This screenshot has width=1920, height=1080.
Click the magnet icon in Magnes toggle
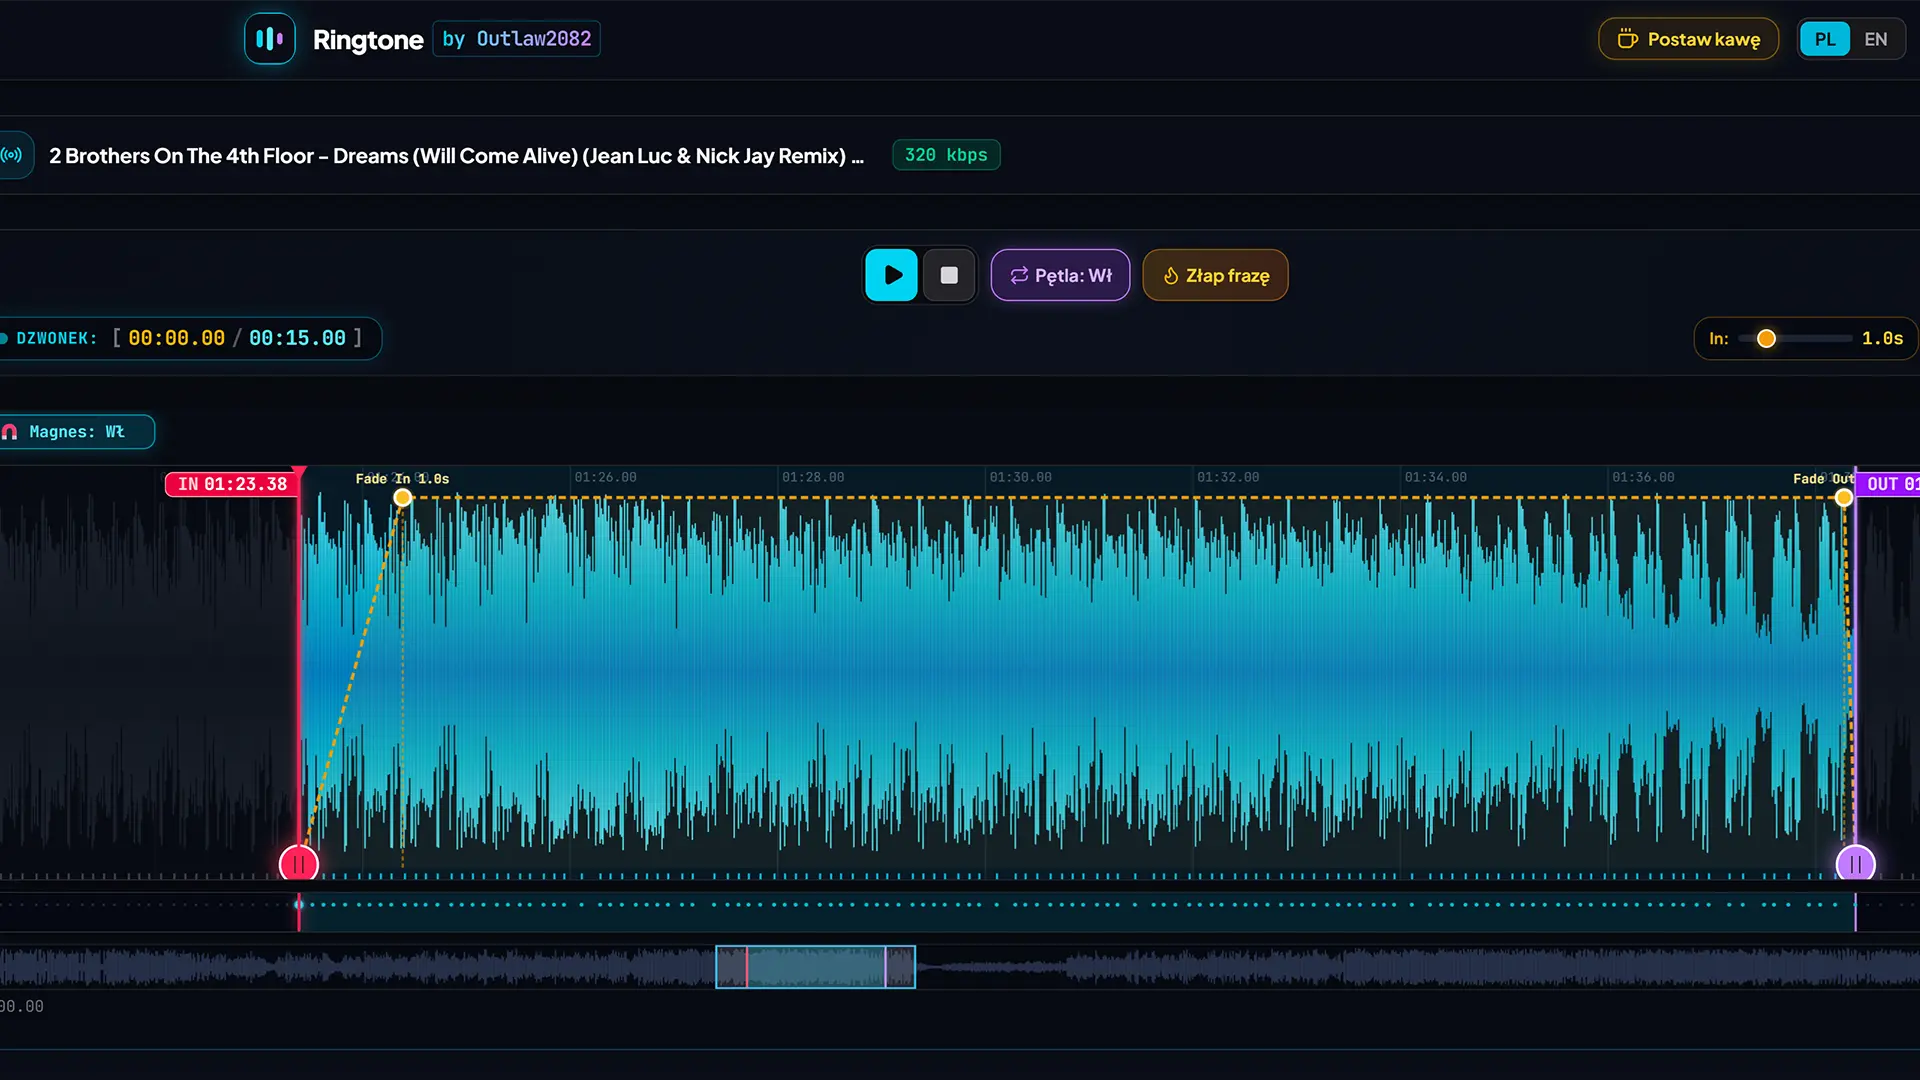[10, 432]
